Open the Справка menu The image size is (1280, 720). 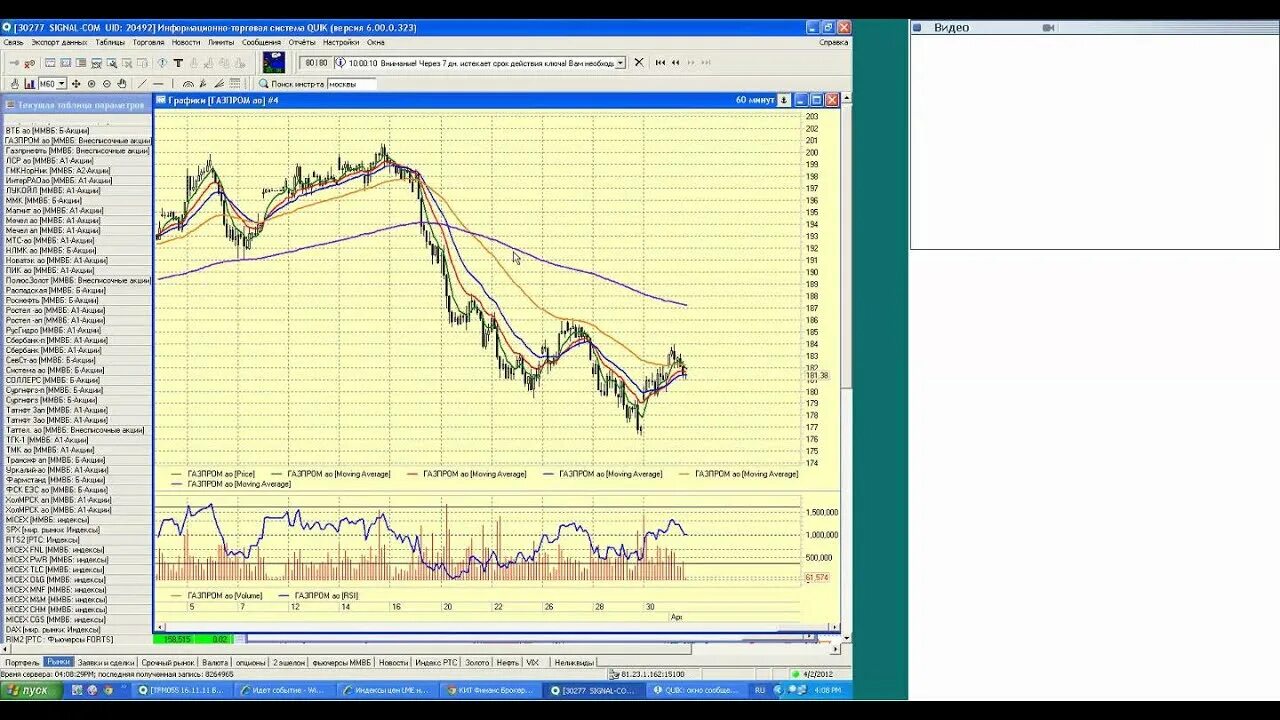click(x=833, y=42)
